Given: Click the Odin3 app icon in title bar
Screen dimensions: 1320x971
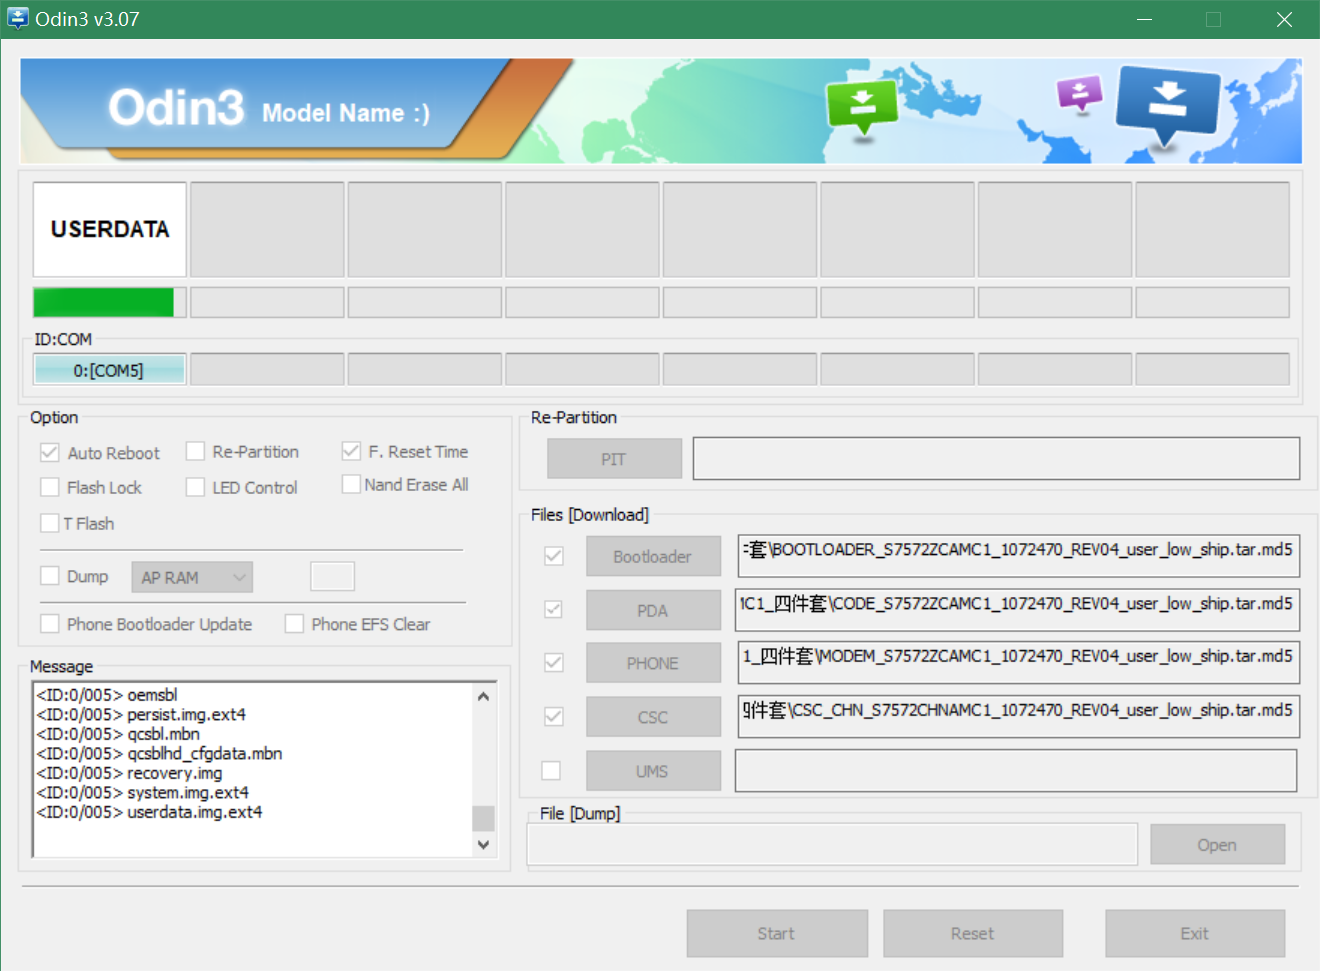Looking at the screenshot, I should 18,19.
